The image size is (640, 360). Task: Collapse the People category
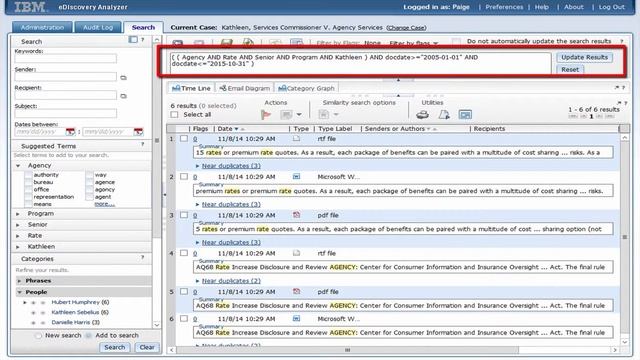pos(19,292)
